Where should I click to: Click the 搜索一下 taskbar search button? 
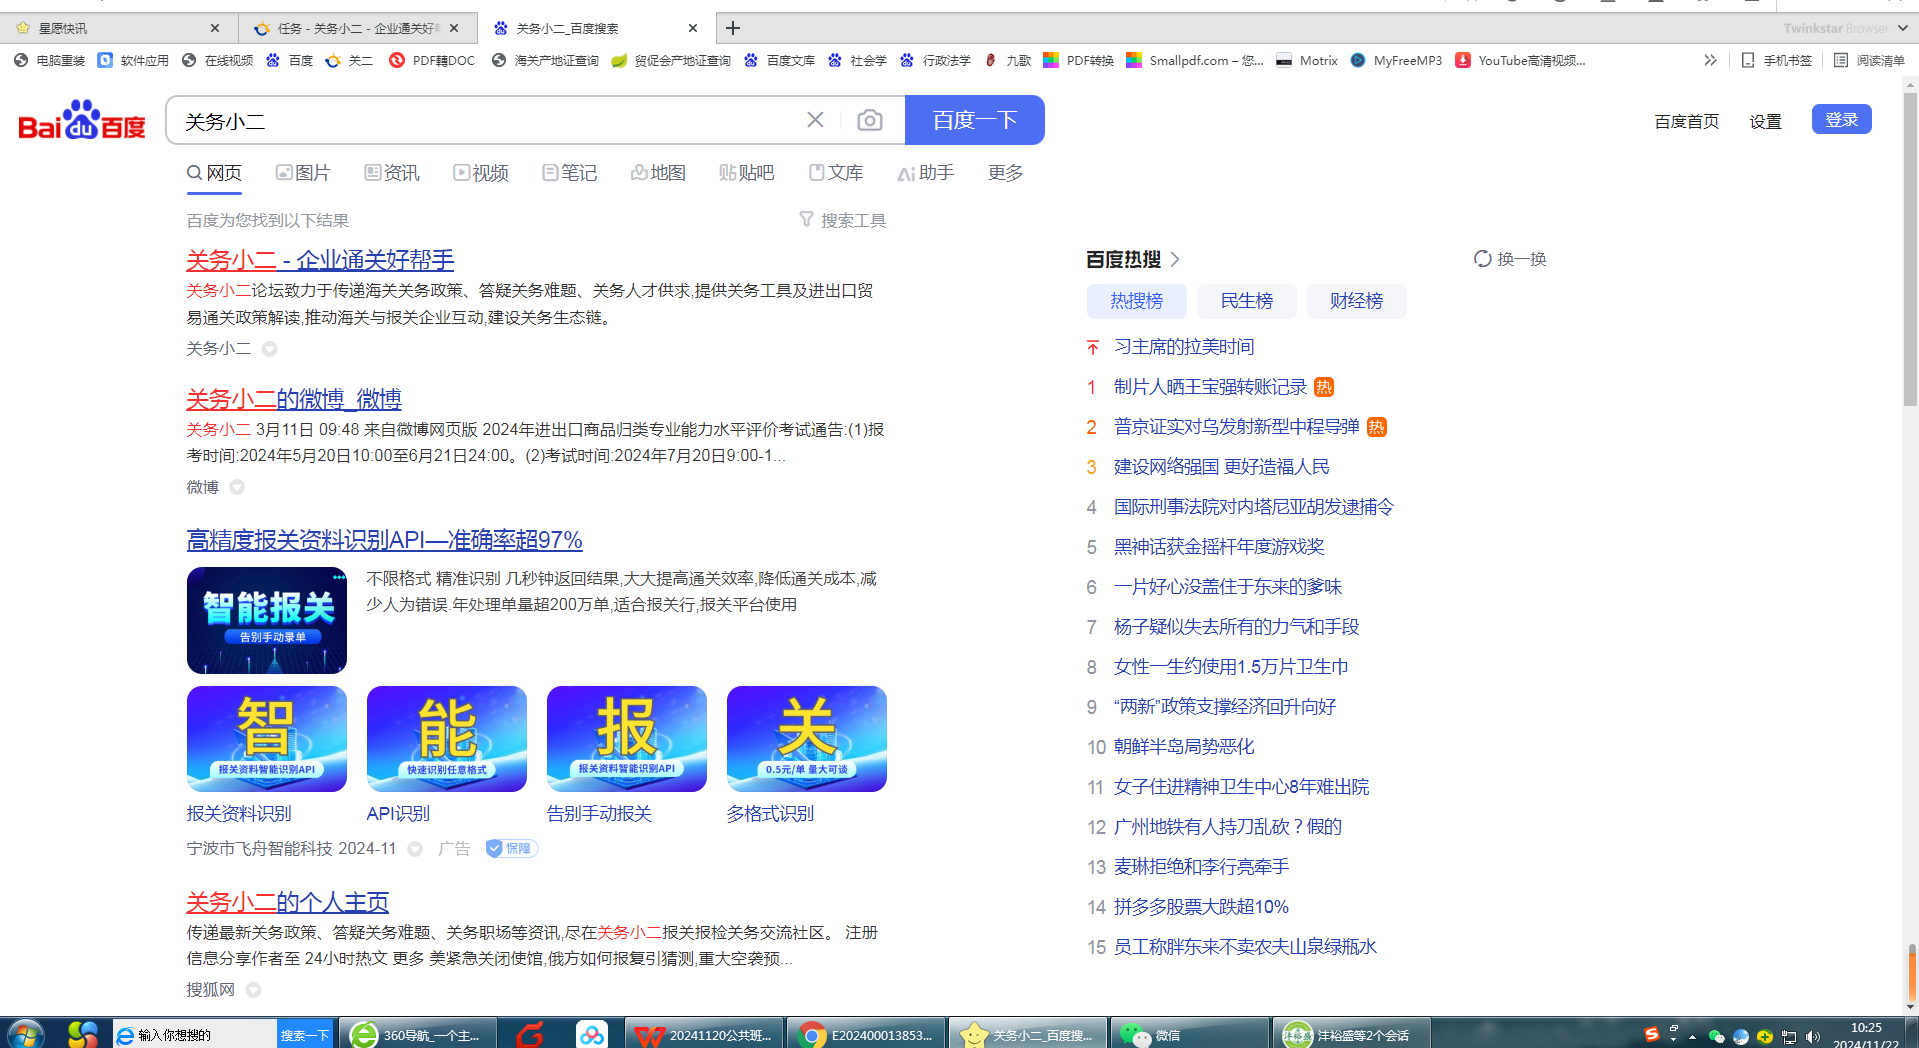(305, 1035)
